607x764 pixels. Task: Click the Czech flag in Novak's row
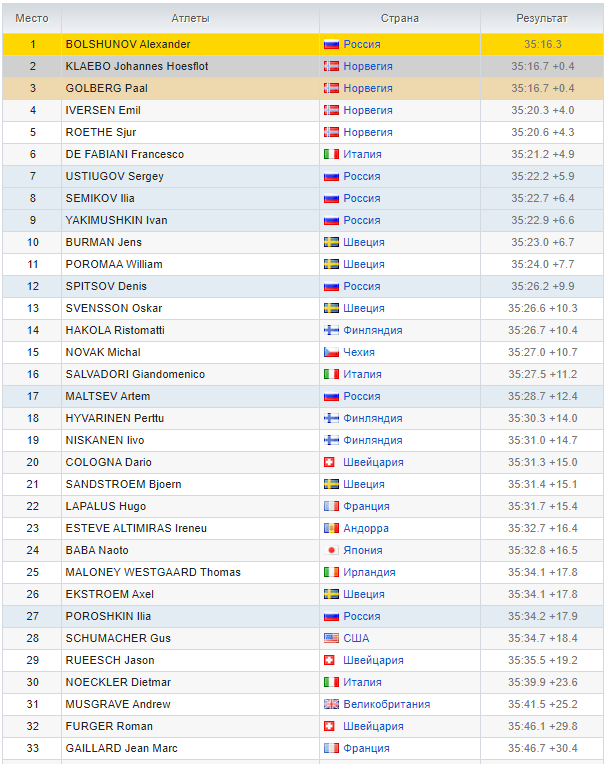pos(331,352)
